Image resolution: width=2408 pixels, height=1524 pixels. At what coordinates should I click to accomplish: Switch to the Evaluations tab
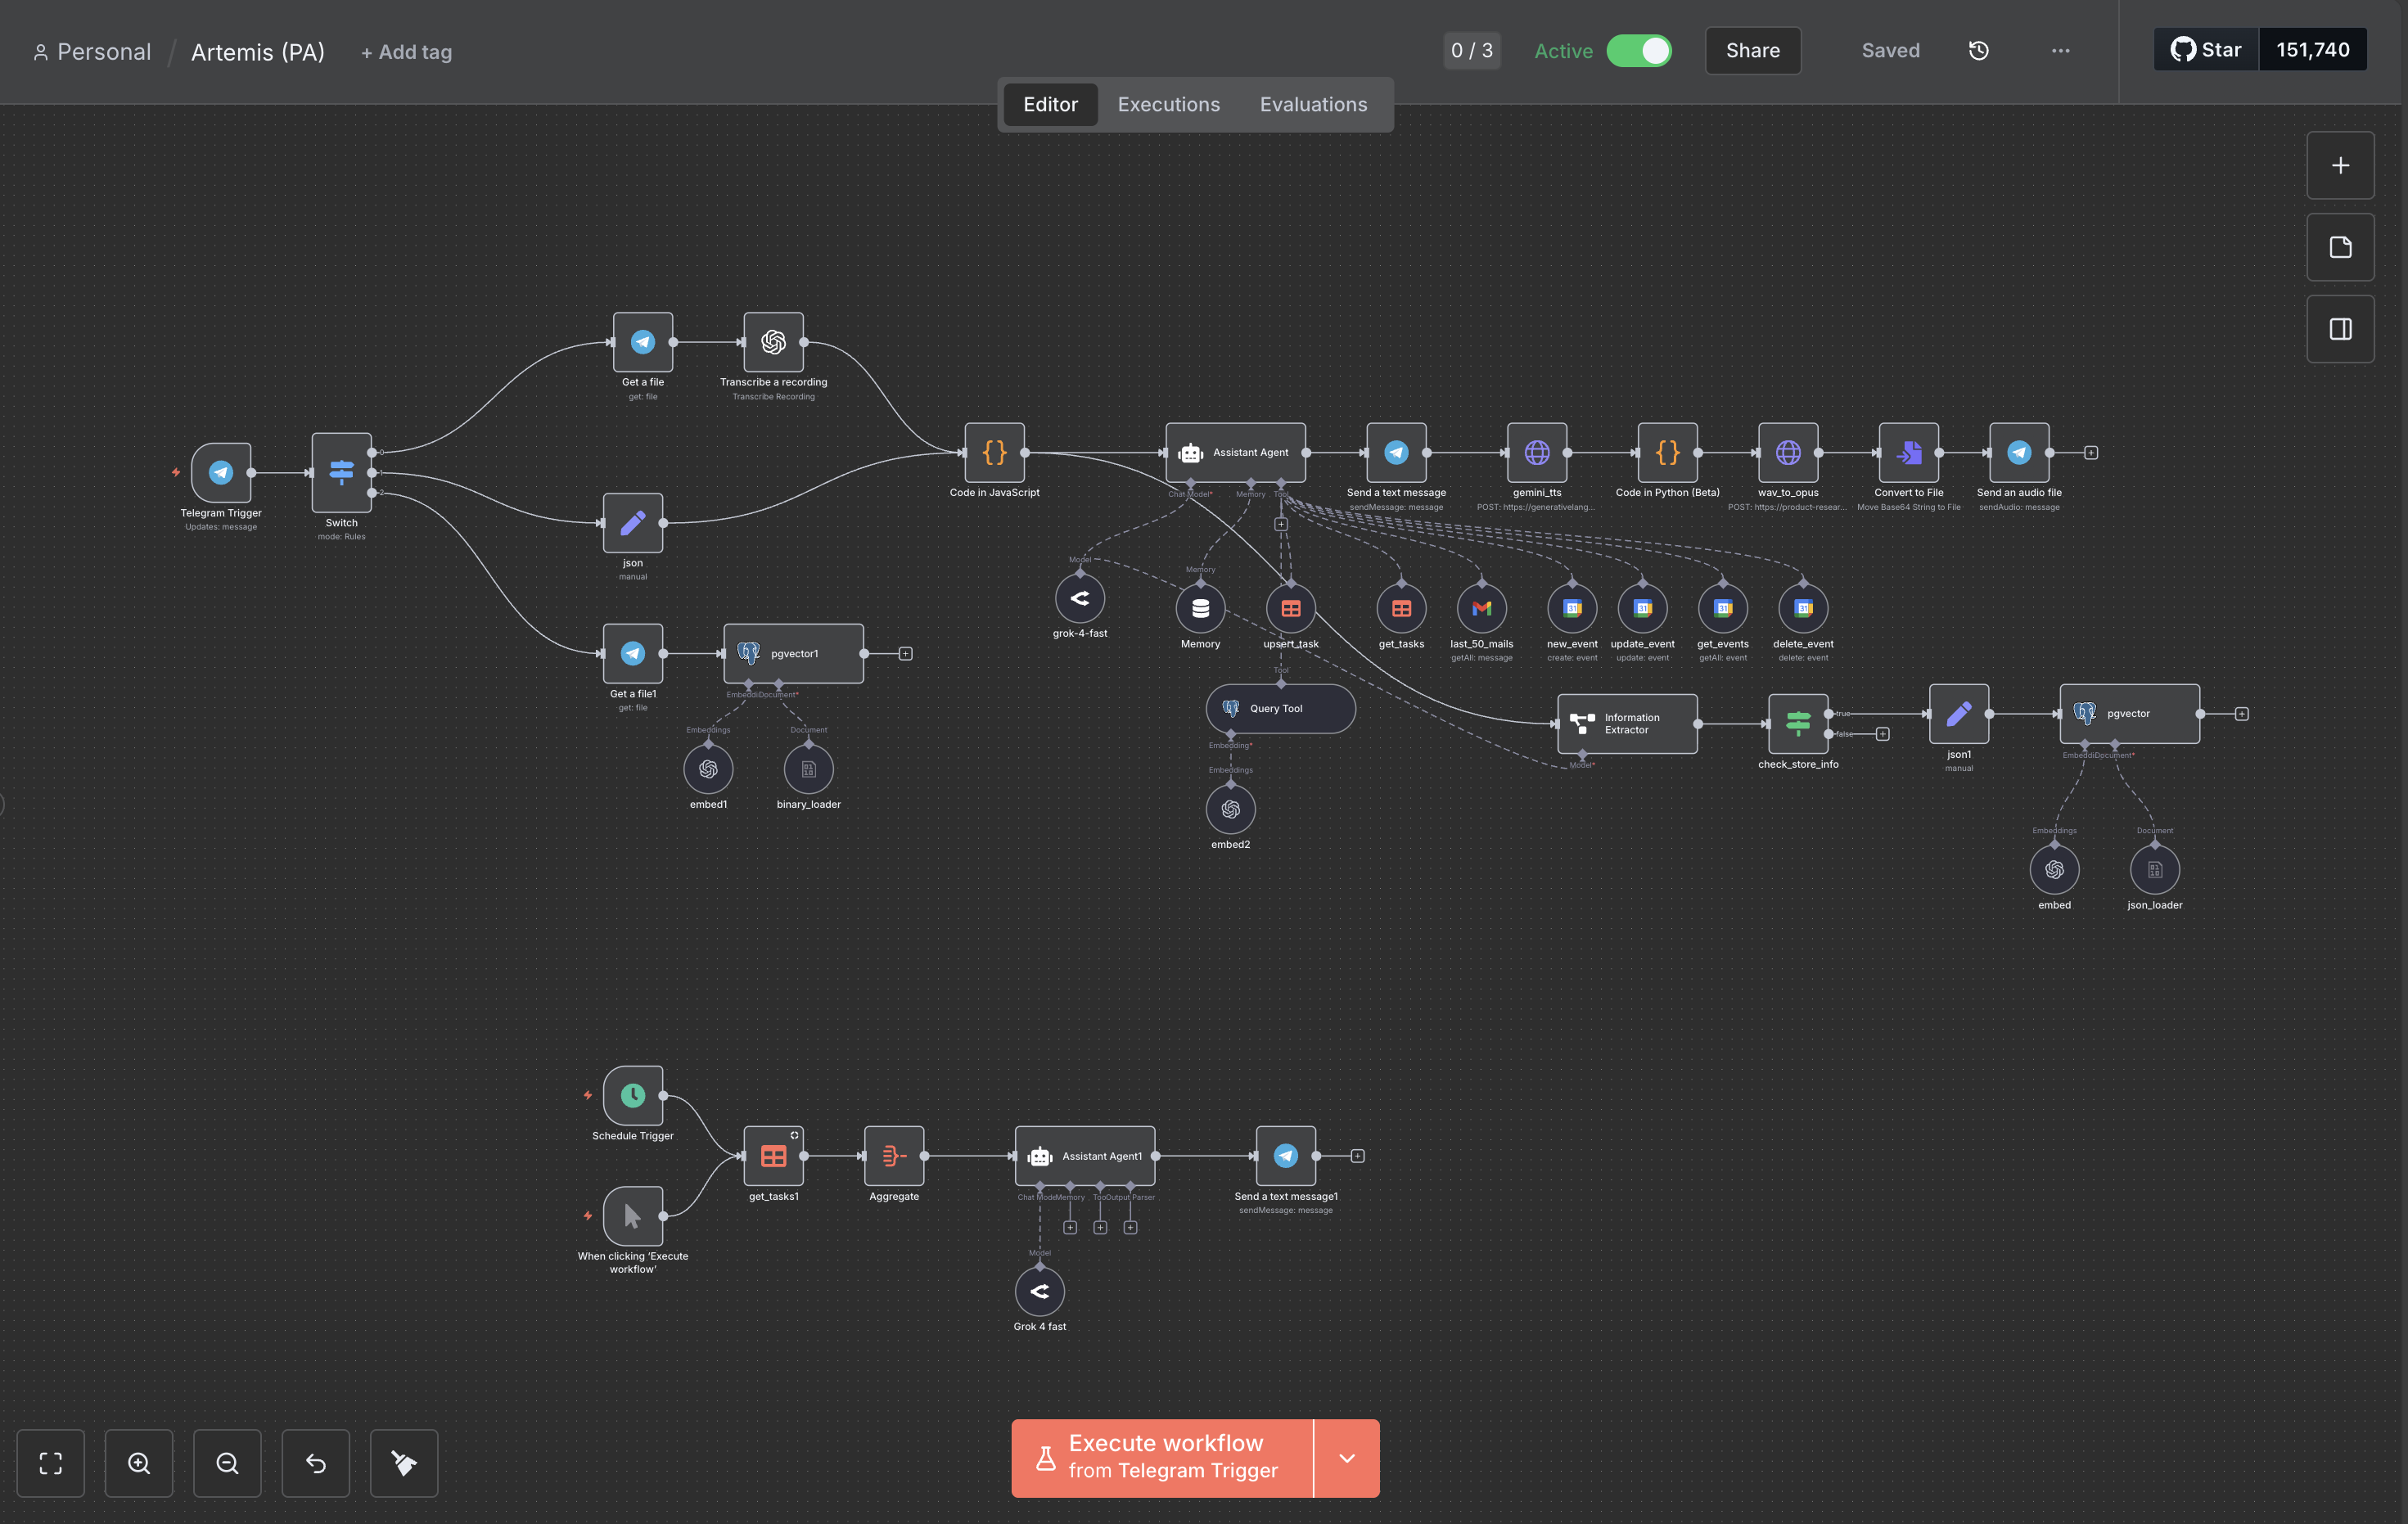tap(1312, 104)
